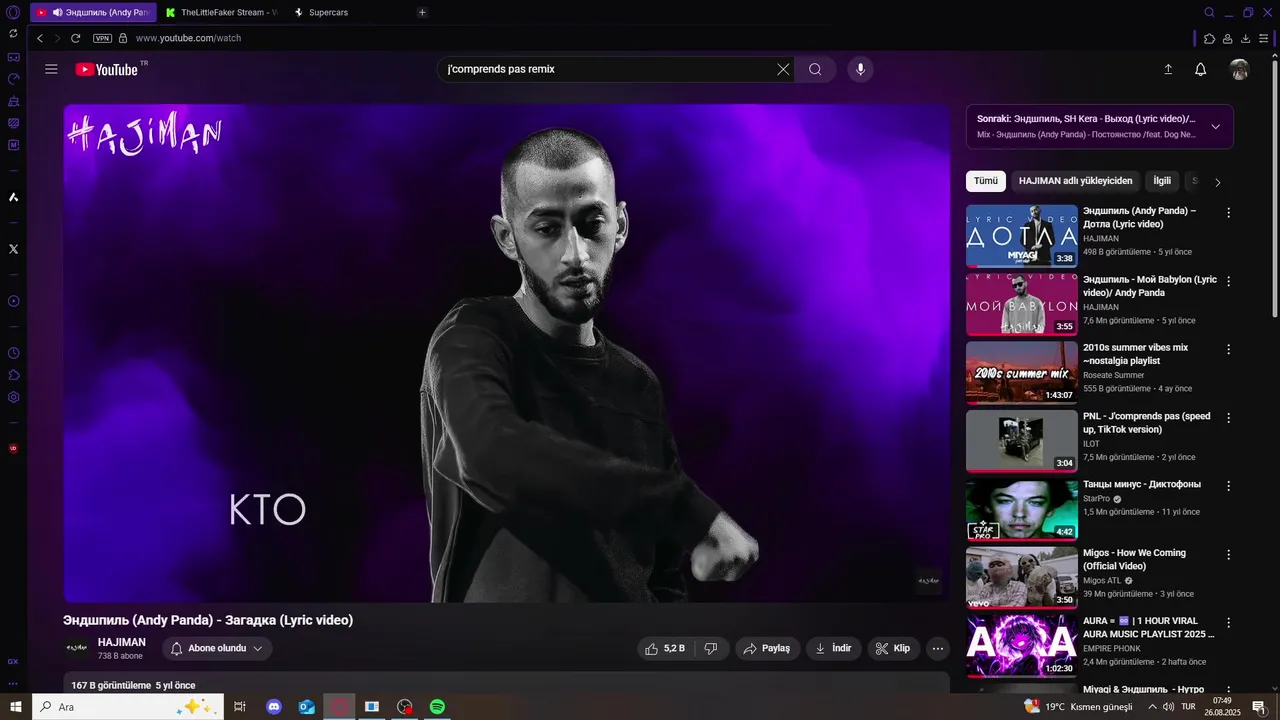Viewport: 1280px width, 720px height.
Task: Open browser downloads arrow icon
Action: click(x=1246, y=38)
